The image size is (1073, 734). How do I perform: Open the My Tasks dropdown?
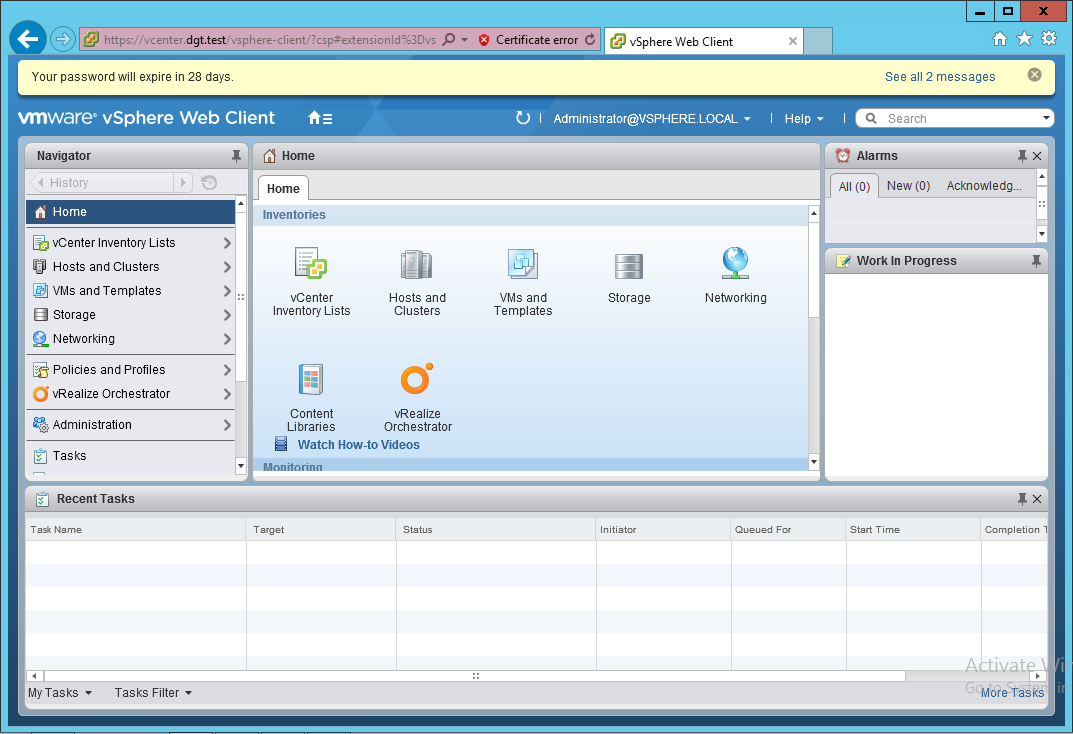(60, 692)
